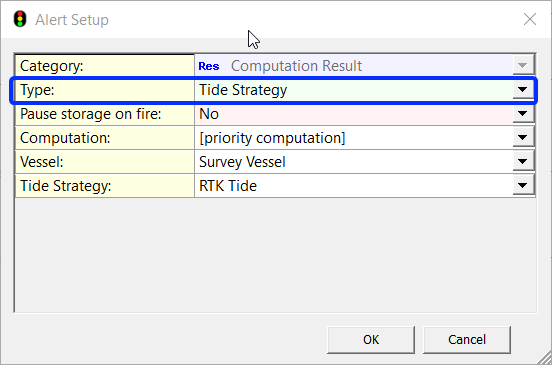Image resolution: width=552 pixels, height=365 pixels.
Task: Click the window resize grip corner
Action: [545, 358]
